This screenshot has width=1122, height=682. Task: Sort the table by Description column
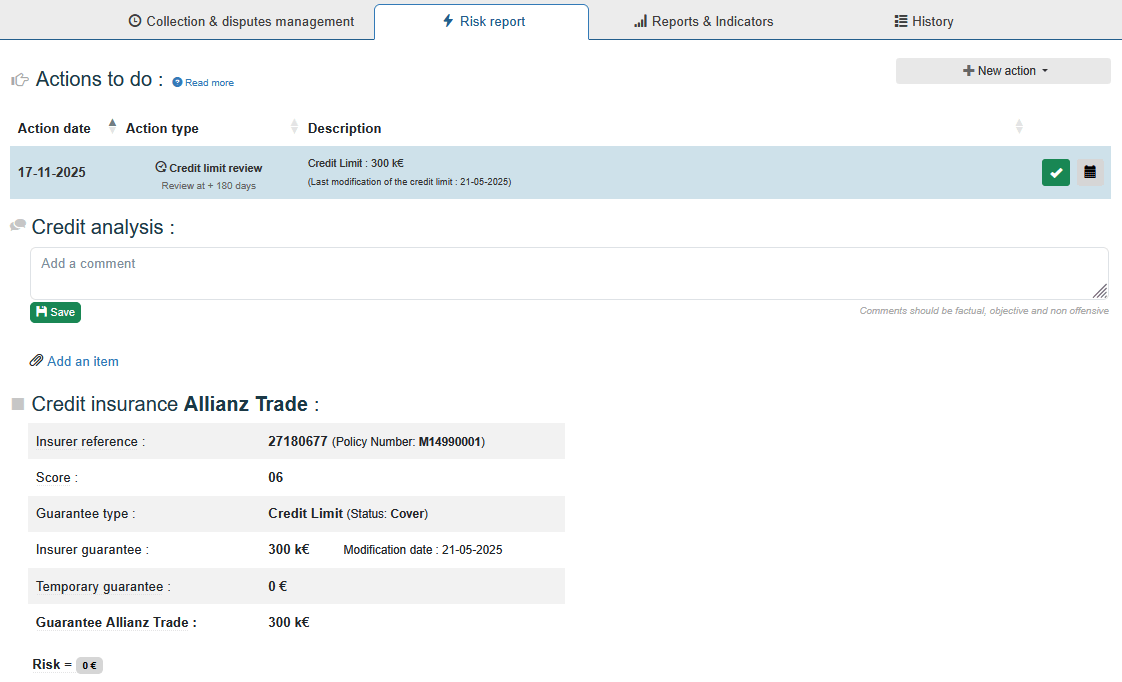pos(1019,127)
